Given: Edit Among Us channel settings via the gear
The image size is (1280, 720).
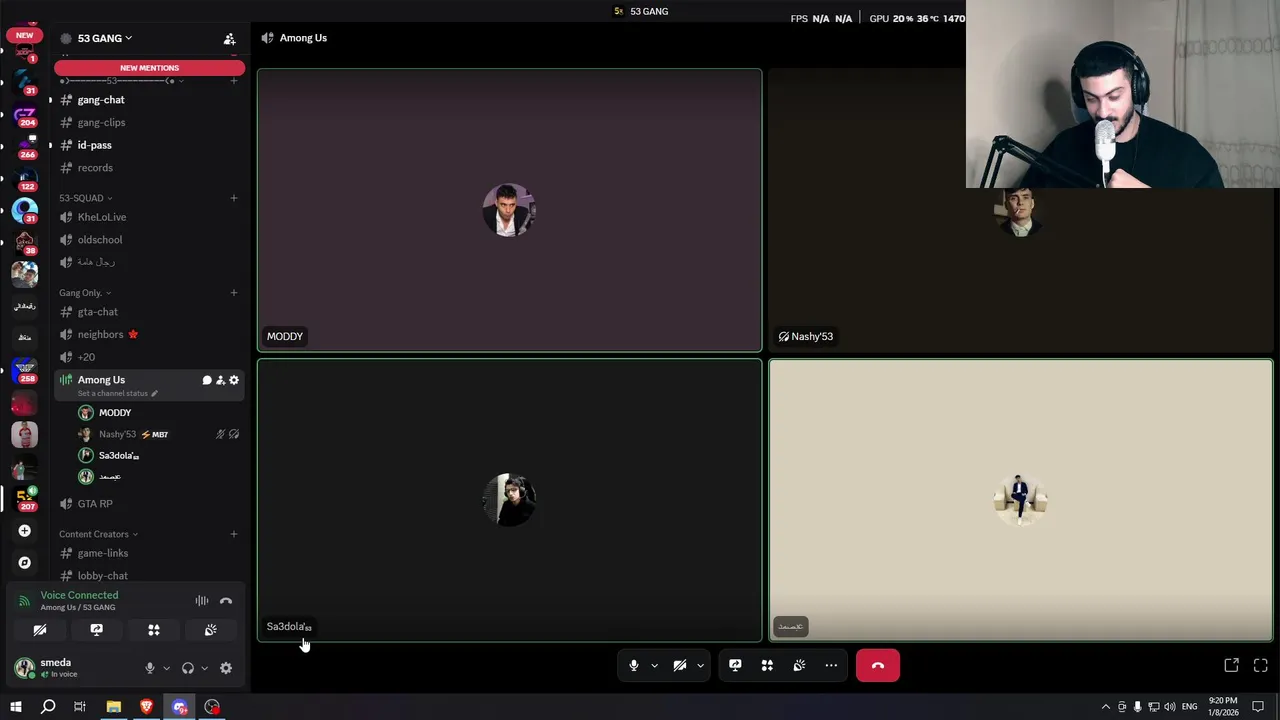Looking at the screenshot, I should click(x=234, y=380).
